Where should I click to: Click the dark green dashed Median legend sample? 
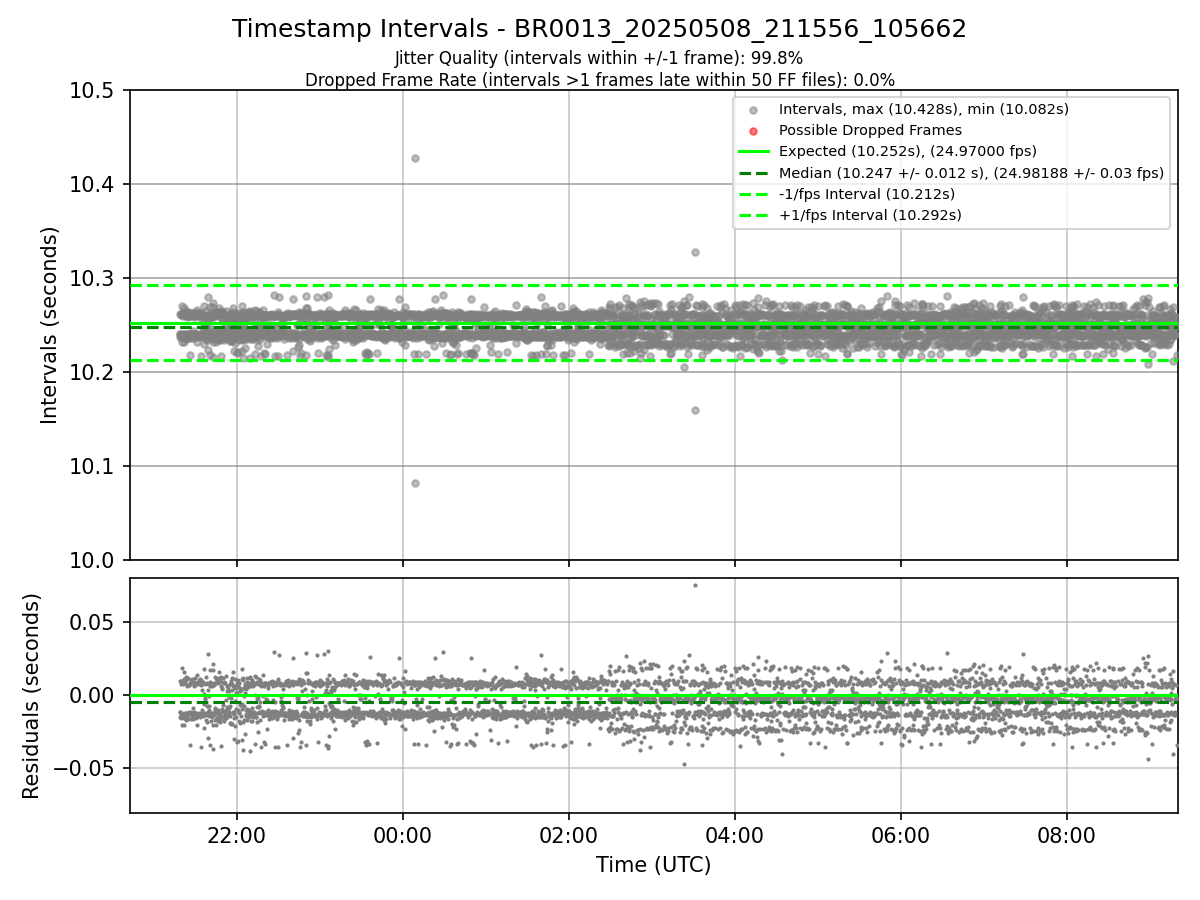(x=754, y=173)
